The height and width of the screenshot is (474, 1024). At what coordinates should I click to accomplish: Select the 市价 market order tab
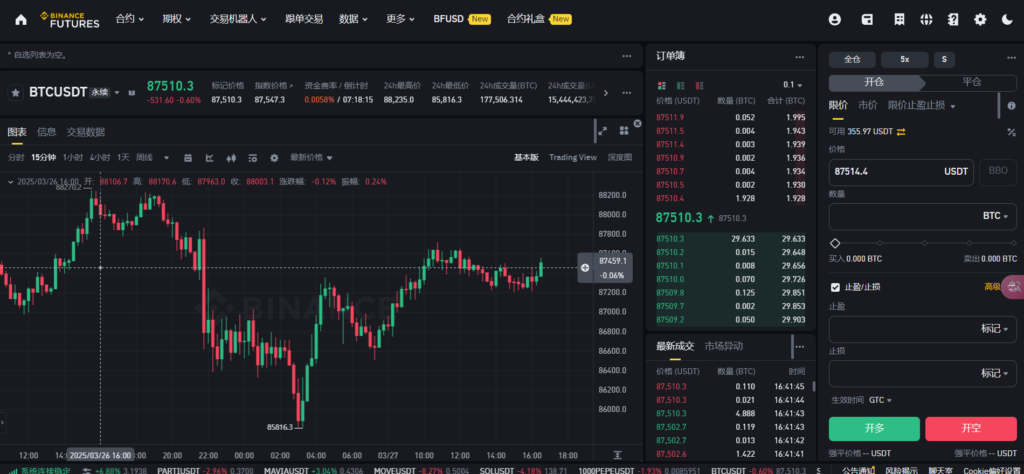(x=867, y=106)
